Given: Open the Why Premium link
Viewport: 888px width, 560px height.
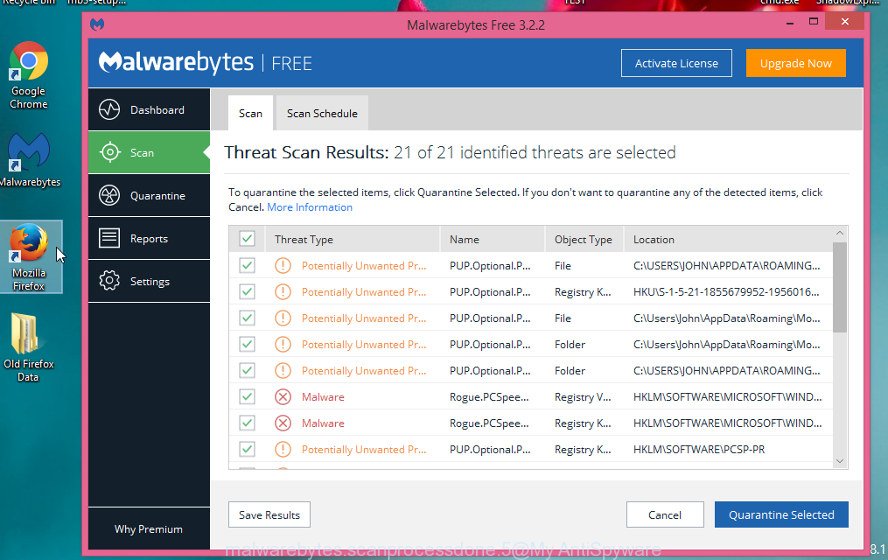Looking at the screenshot, I should tap(148, 529).
